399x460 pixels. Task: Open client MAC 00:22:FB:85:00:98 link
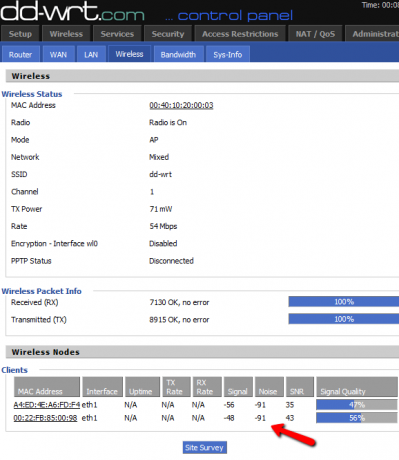(45, 418)
